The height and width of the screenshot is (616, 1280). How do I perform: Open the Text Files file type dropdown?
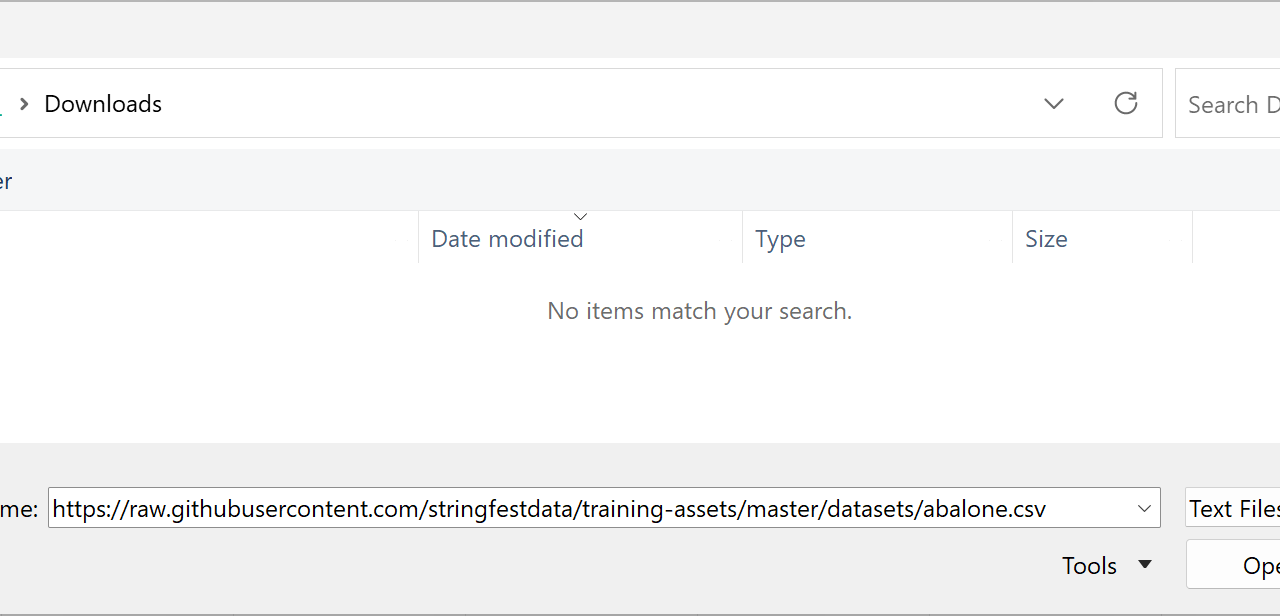click(x=1234, y=509)
